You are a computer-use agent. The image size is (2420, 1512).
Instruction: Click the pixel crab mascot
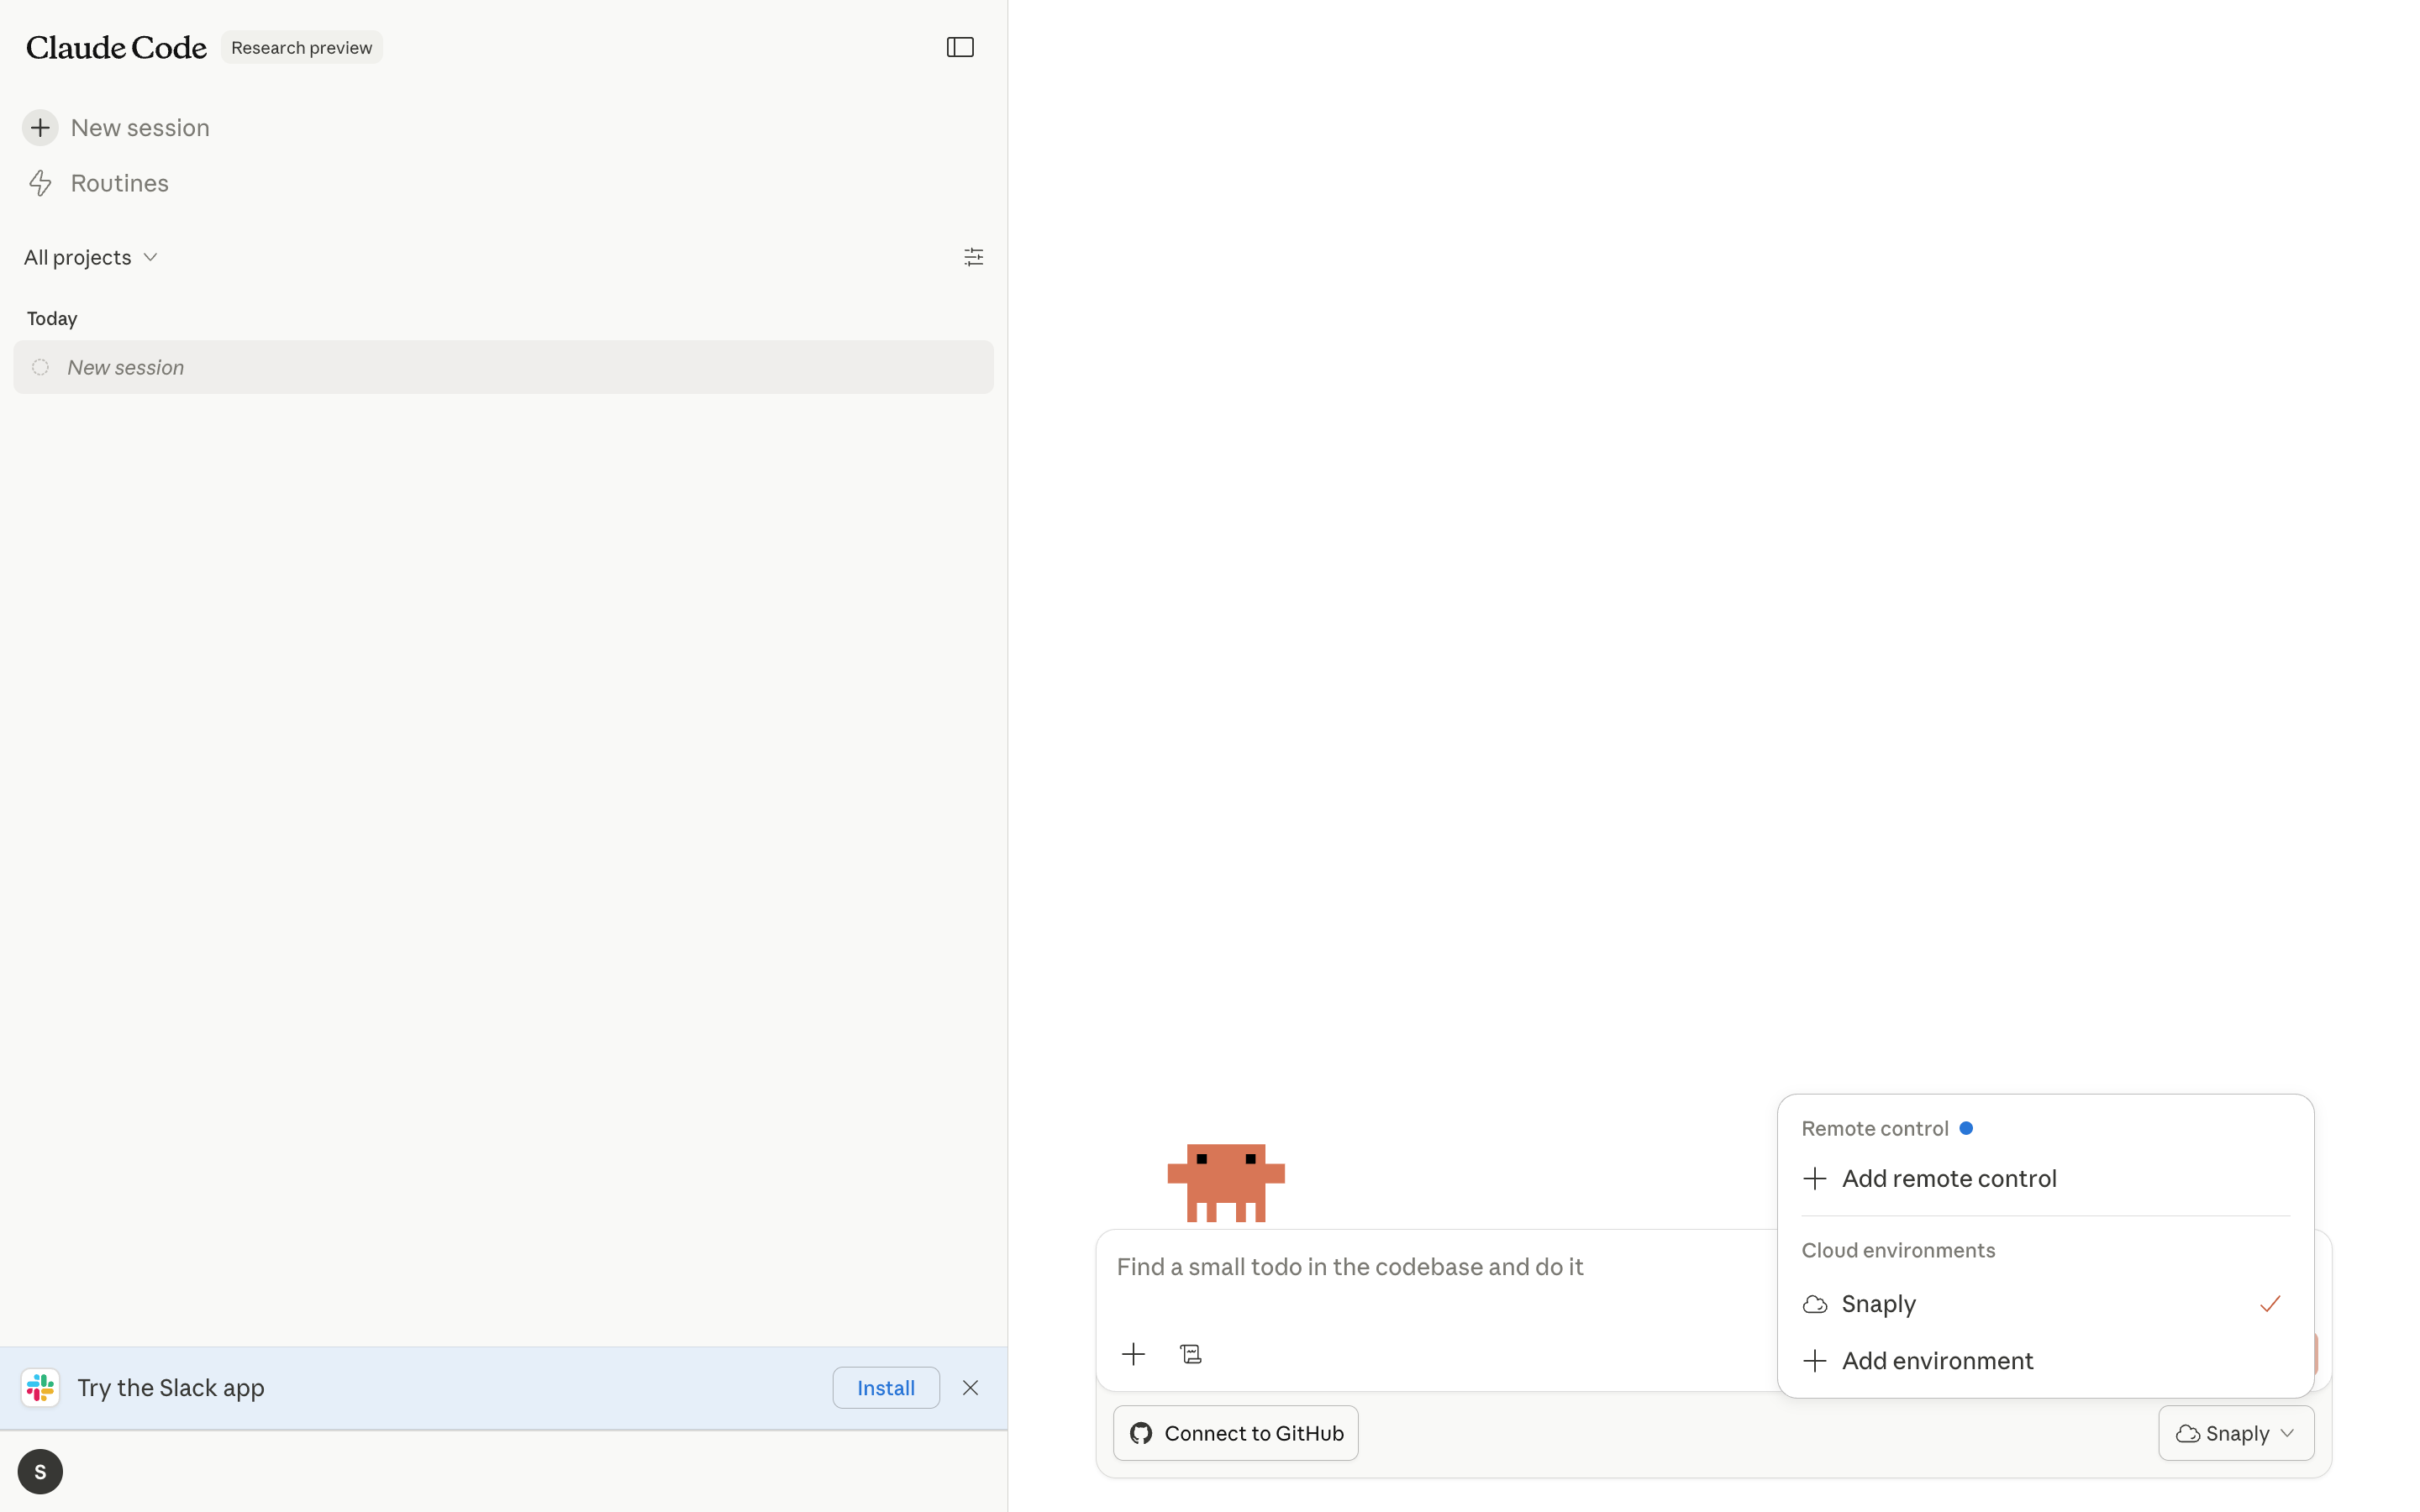1225,1182
